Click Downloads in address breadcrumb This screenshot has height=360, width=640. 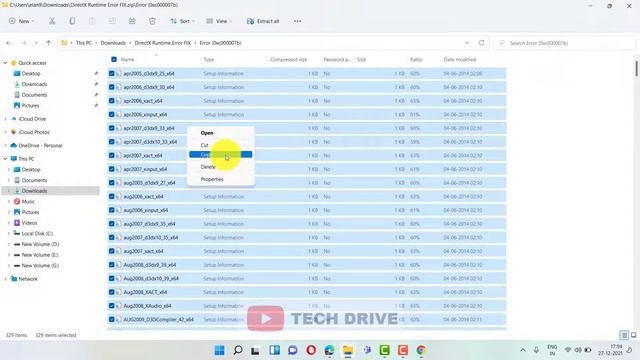[x=113, y=43]
